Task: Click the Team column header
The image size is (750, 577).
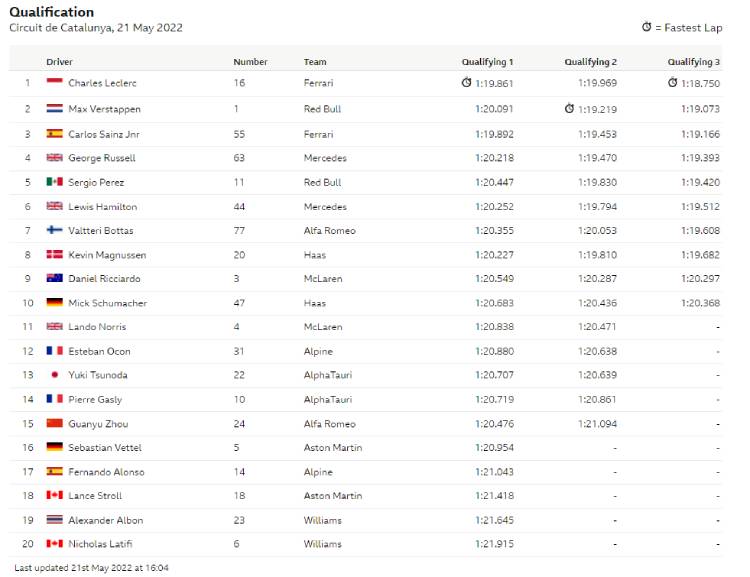Action: pyautogui.click(x=315, y=62)
